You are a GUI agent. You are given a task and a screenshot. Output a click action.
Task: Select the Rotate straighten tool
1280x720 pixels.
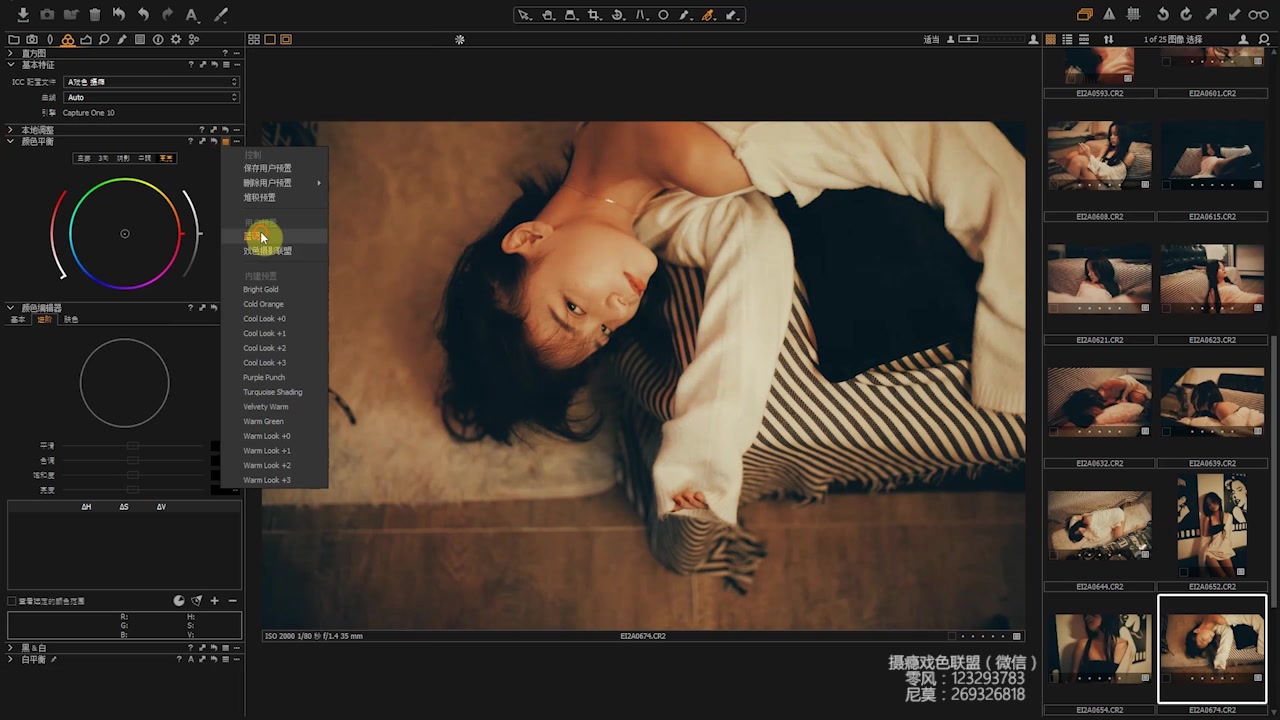[x=618, y=15]
